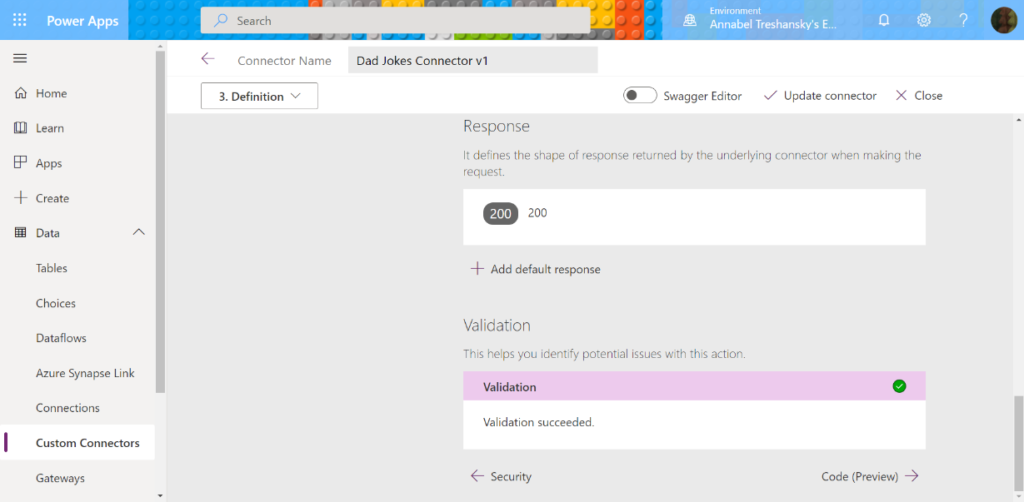Viewport: 1024px width, 502px height.
Task: Click Add default response
Action: pyautogui.click(x=536, y=269)
